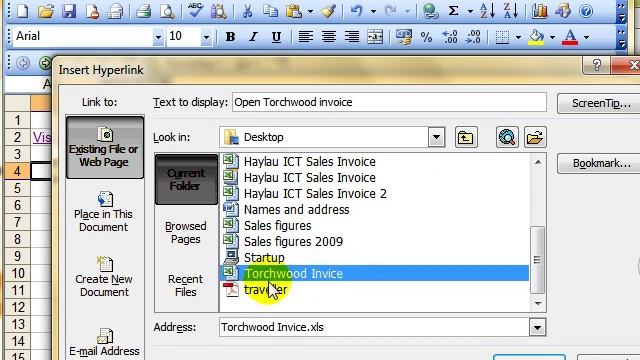640x360 pixels.
Task: Align text left in the cell
Action: click(x=305, y=37)
